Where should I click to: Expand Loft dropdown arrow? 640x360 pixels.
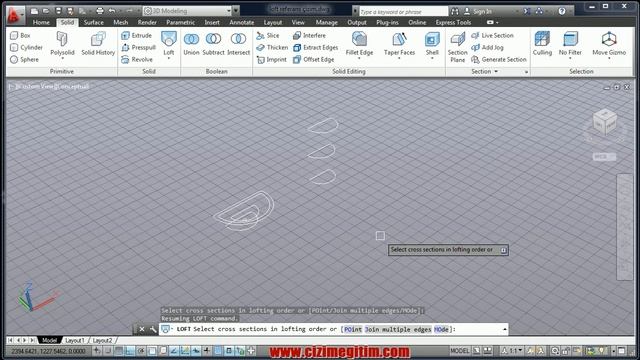pos(169,58)
